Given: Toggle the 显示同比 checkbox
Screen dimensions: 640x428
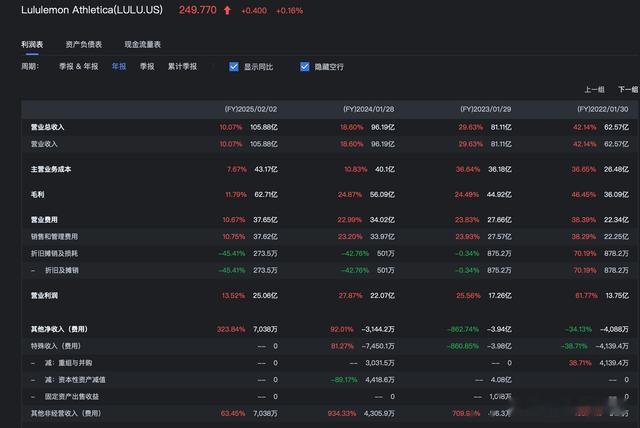Looking at the screenshot, I should (x=234, y=67).
